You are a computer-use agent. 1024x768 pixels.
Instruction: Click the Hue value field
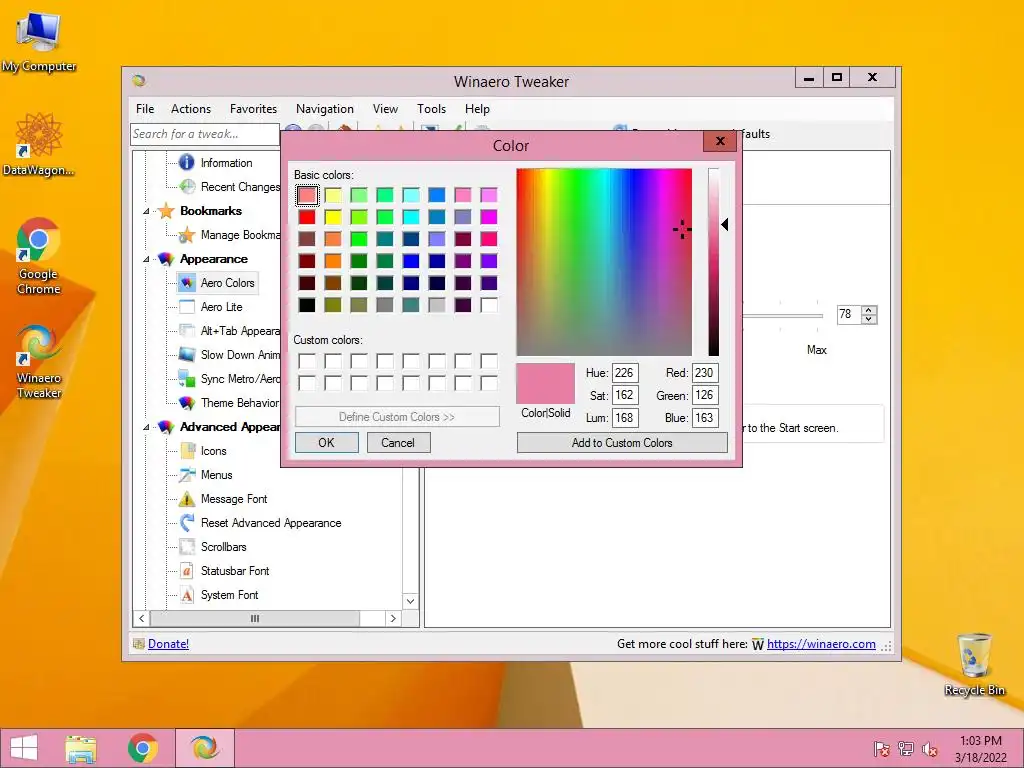(x=625, y=373)
